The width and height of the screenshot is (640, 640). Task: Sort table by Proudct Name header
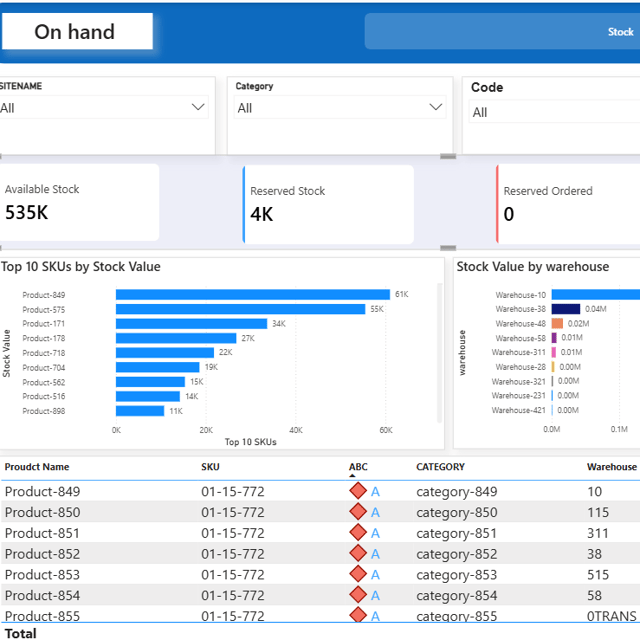click(37, 467)
